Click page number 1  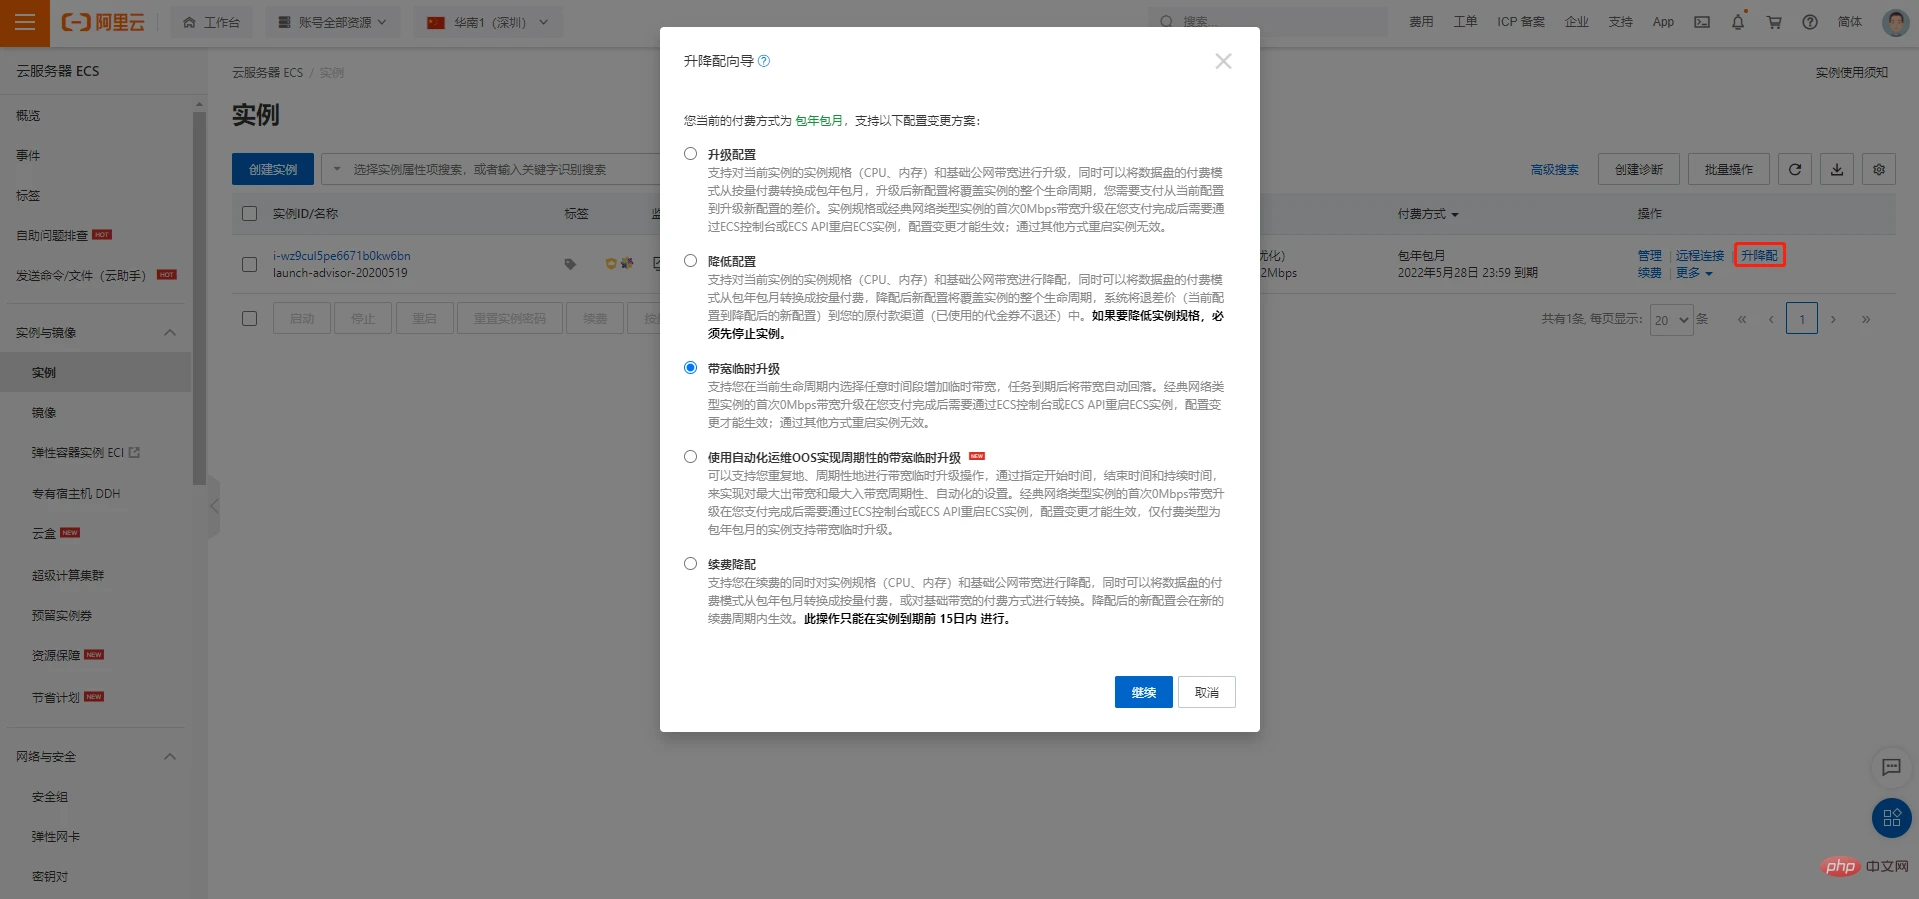click(x=1802, y=319)
